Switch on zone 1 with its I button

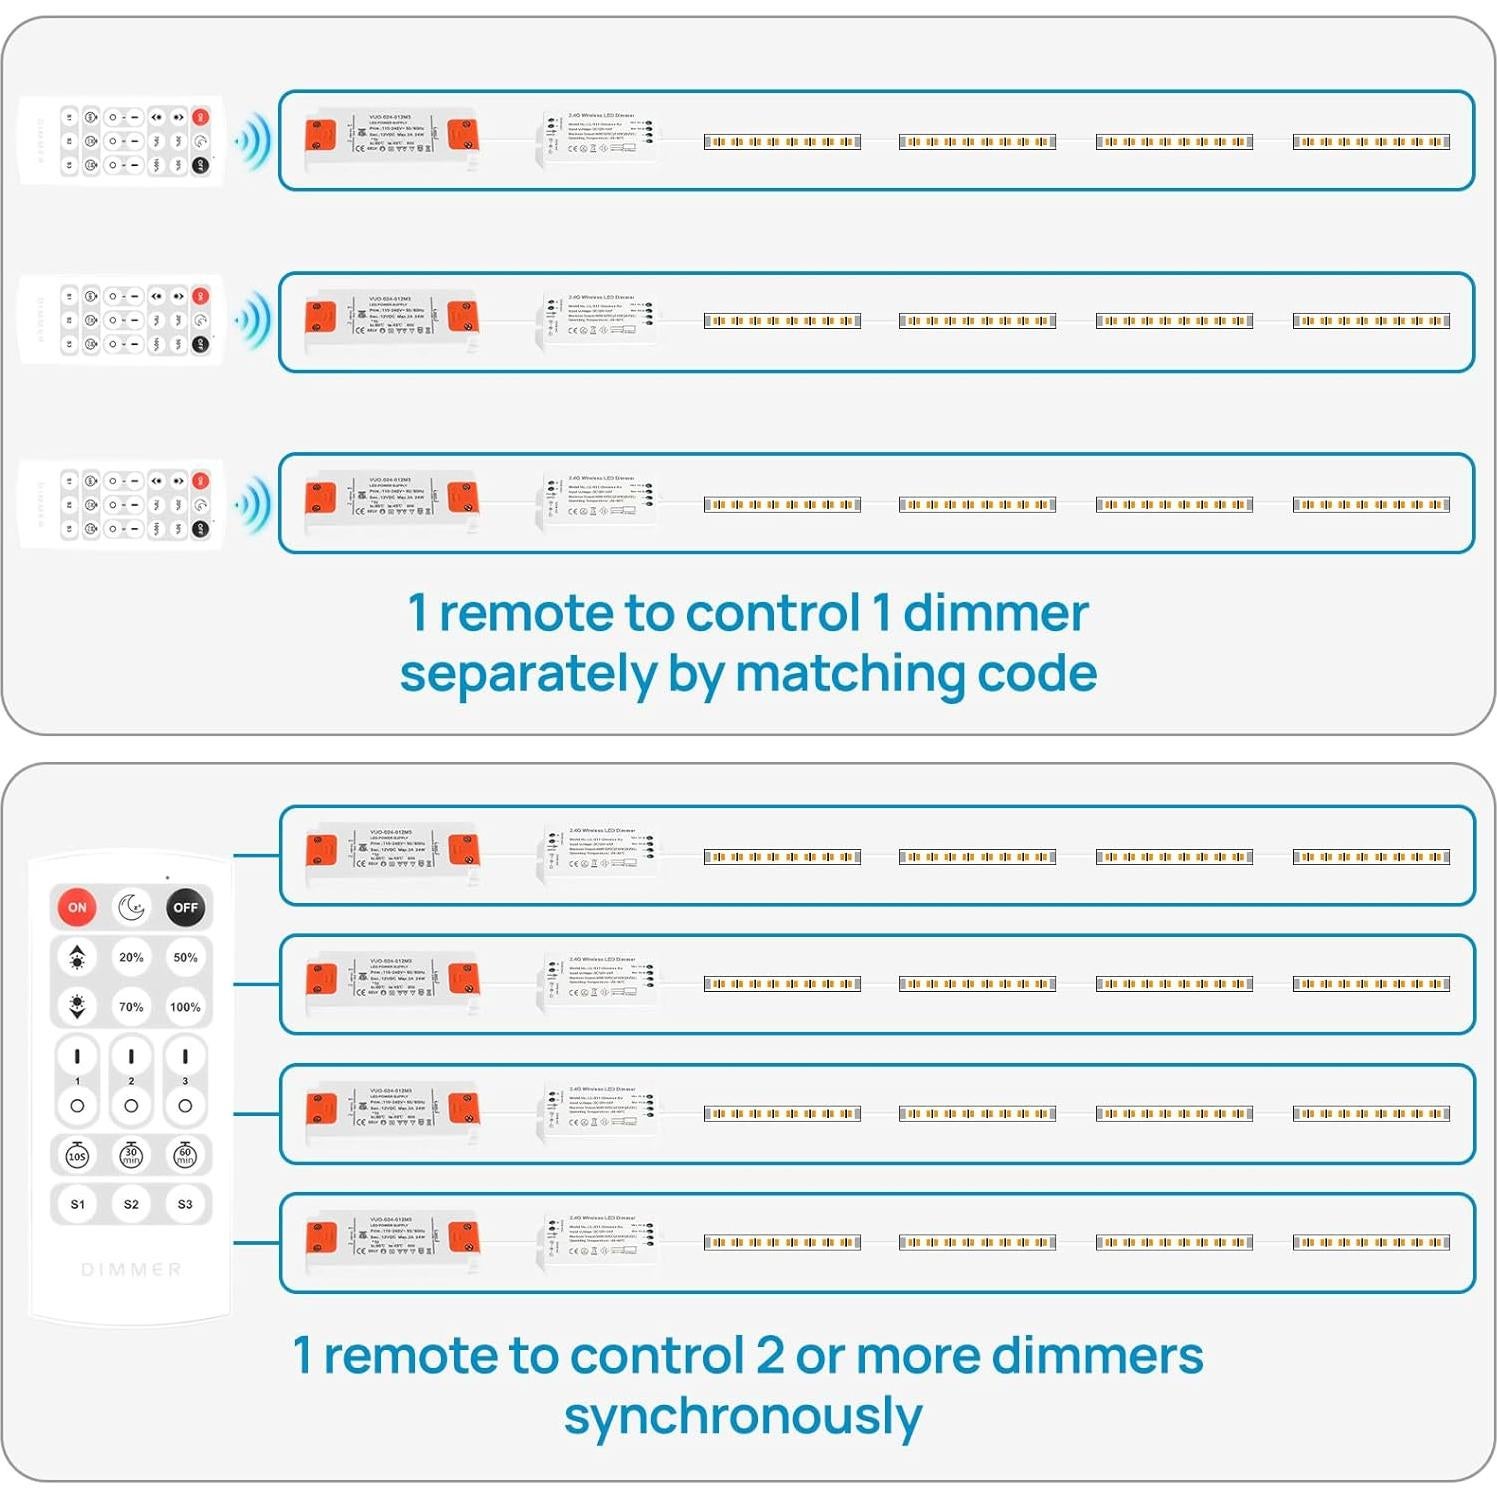pyautogui.click(x=77, y=1057)
